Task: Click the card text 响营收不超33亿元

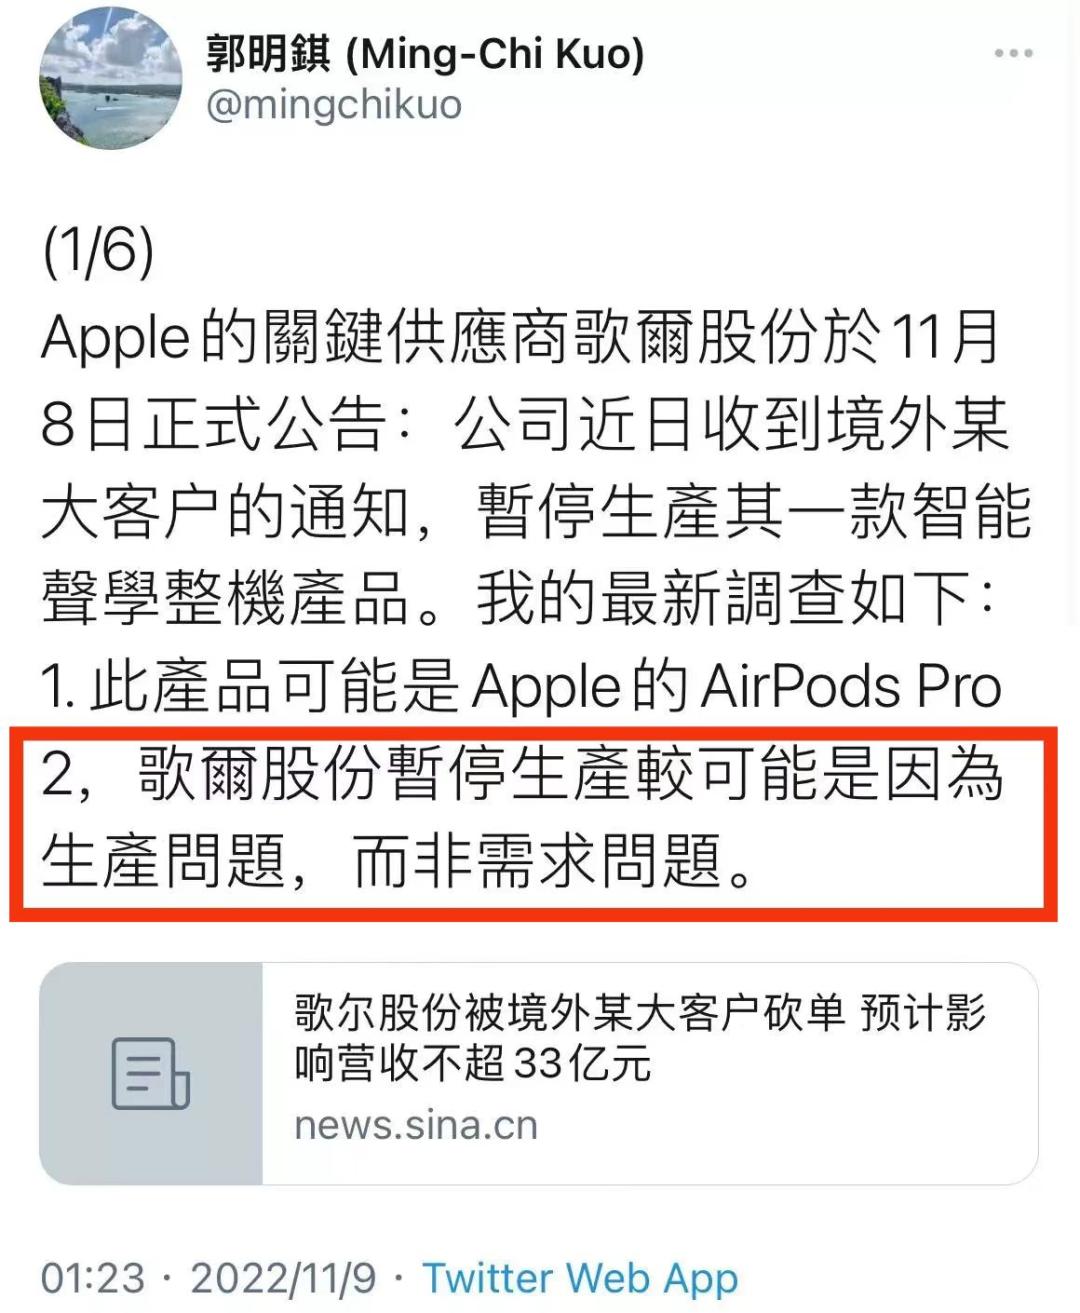Action: (x=472, y=1063)
